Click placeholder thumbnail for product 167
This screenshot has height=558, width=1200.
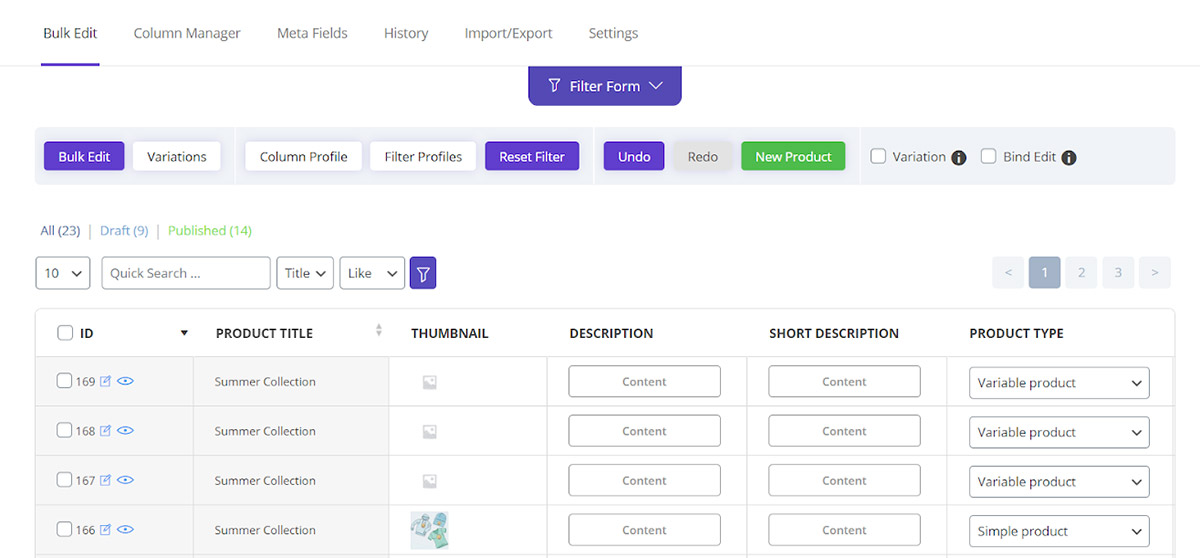tap(429, 481)
